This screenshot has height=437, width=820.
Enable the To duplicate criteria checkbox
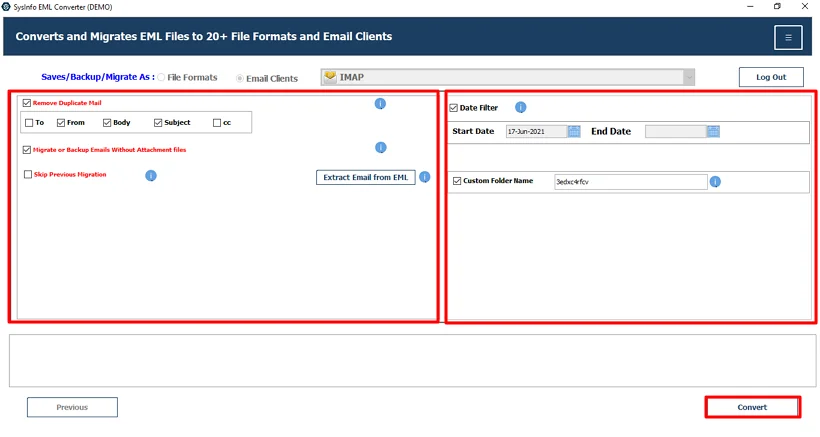29,123
